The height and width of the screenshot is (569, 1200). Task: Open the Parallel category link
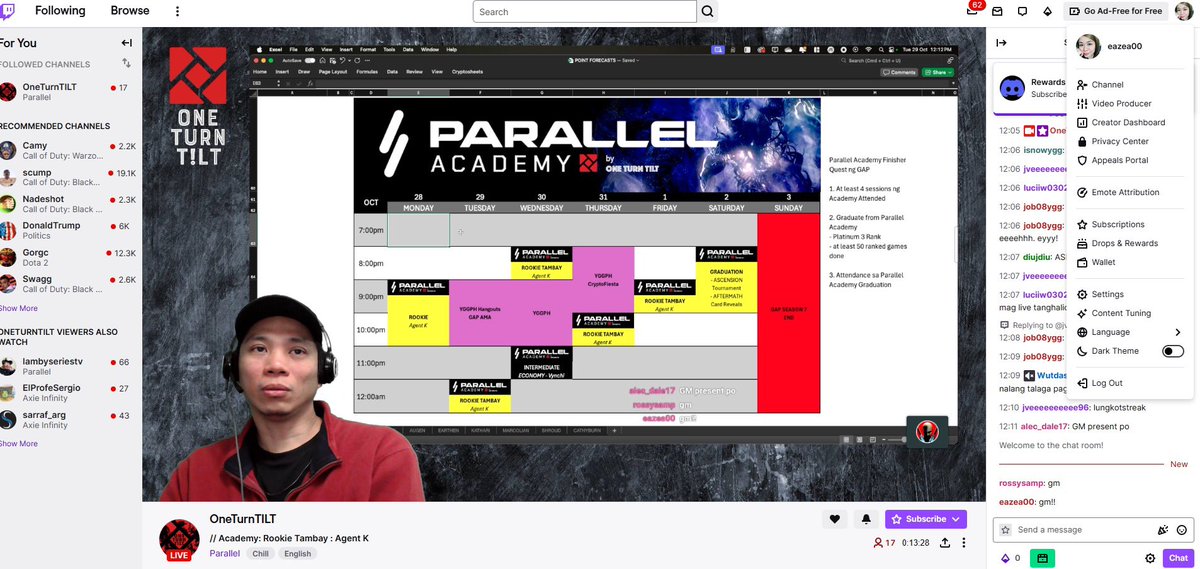[225, 553]
